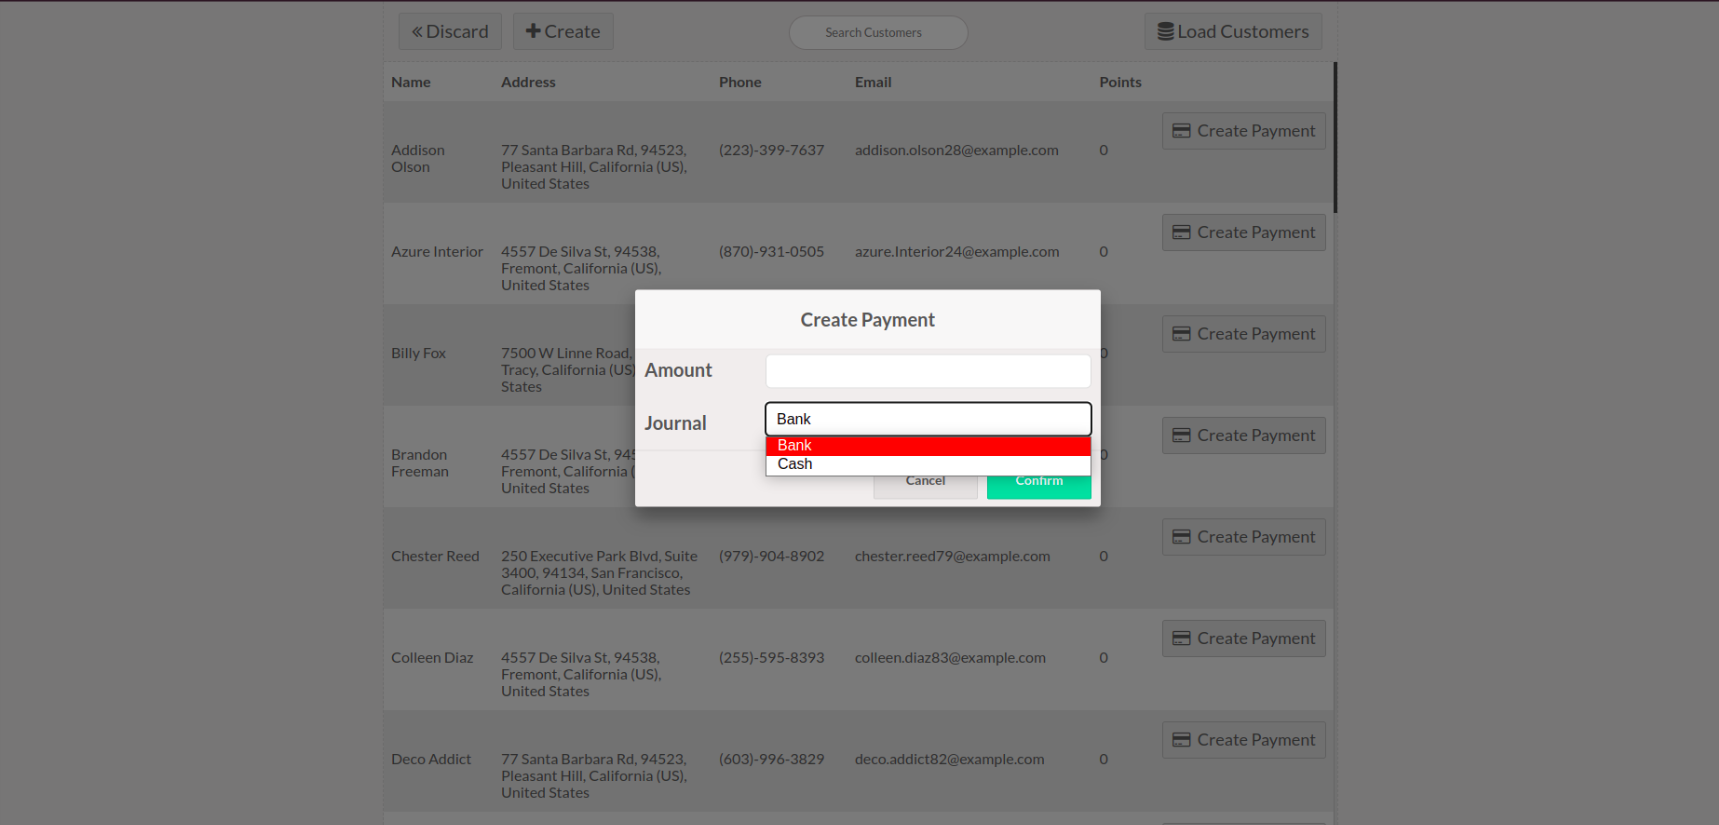
Task: Select Billy Fox name cell
Action: tap(419, 353)
